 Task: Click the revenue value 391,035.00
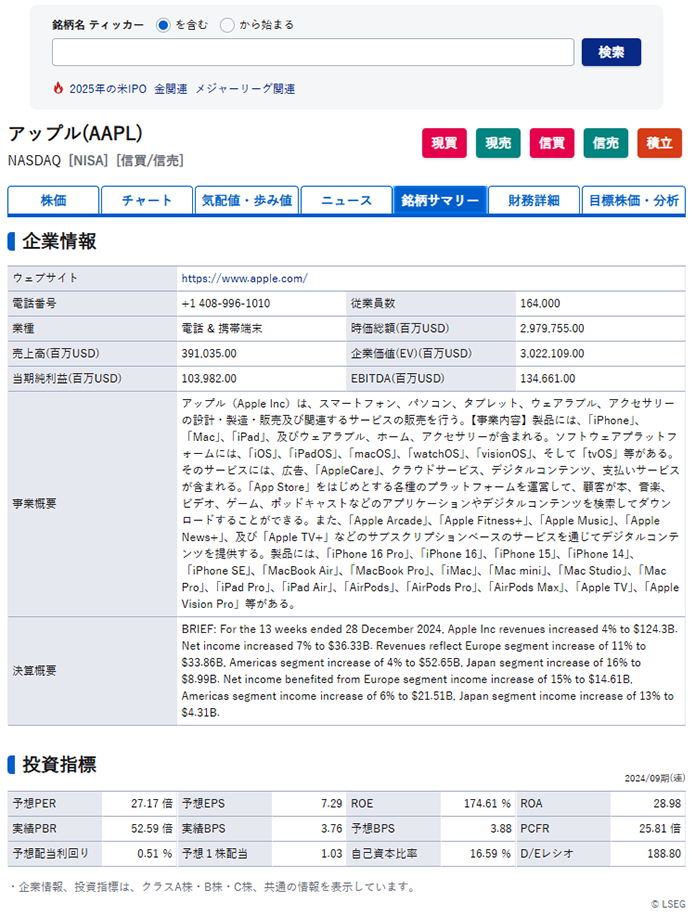point(209,354)
